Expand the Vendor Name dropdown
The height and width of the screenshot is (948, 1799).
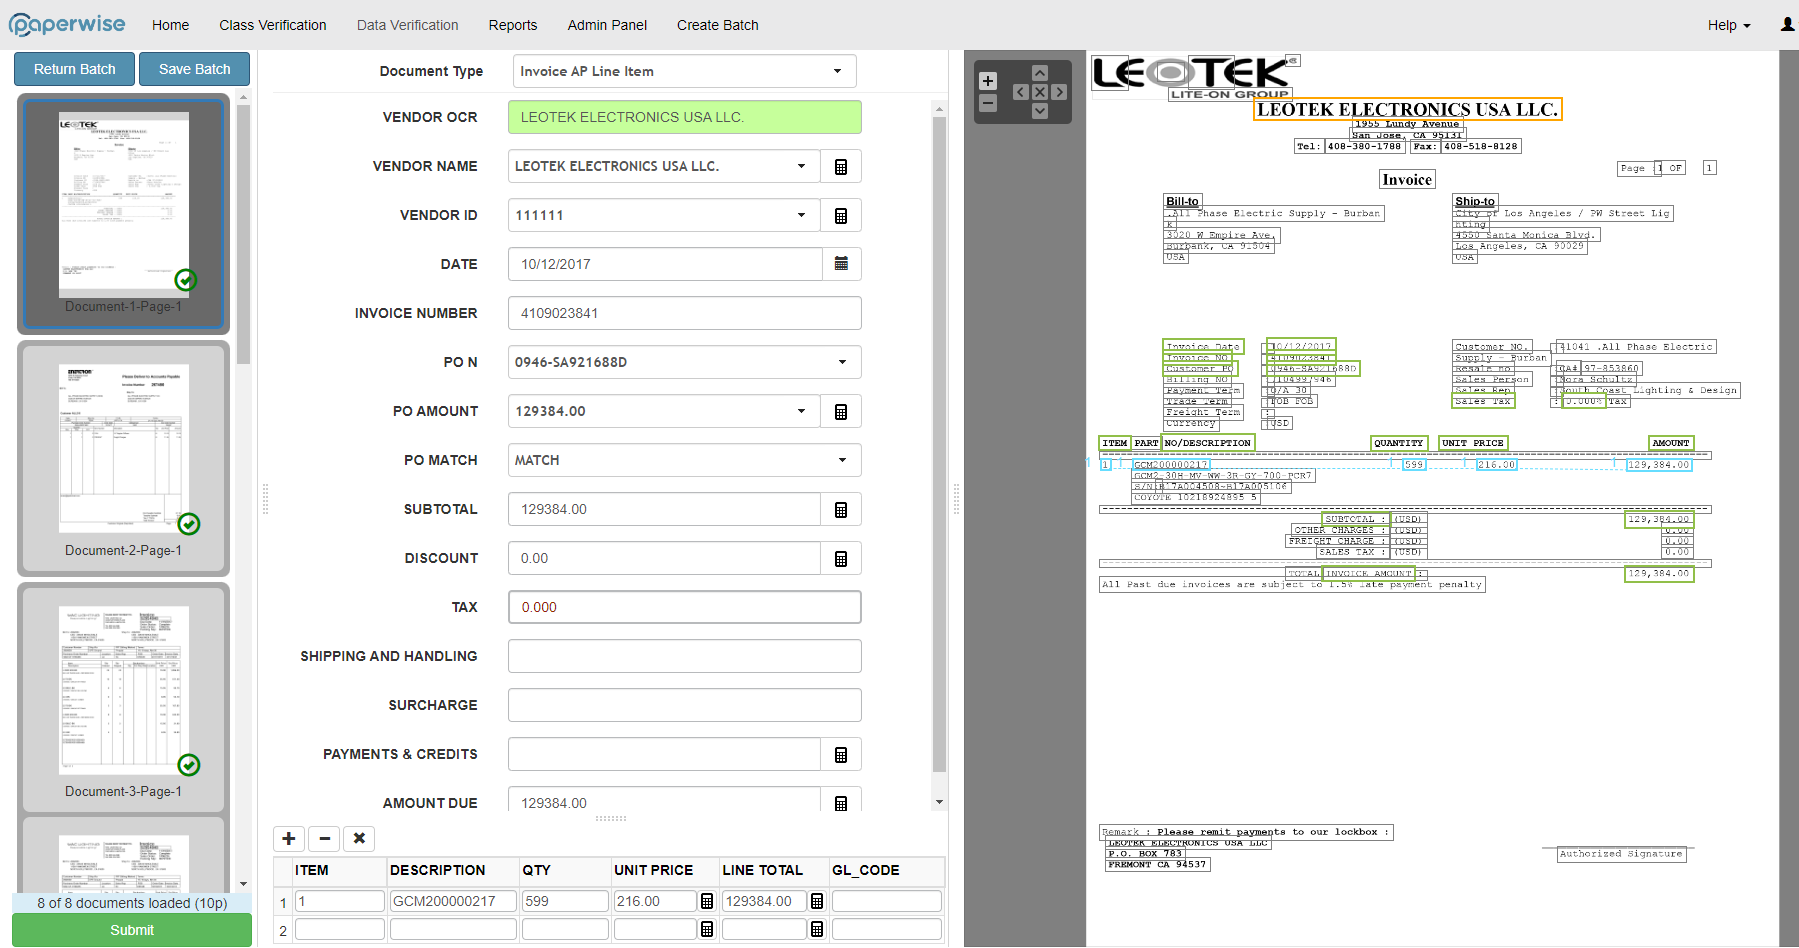click(x=801, y=166)
